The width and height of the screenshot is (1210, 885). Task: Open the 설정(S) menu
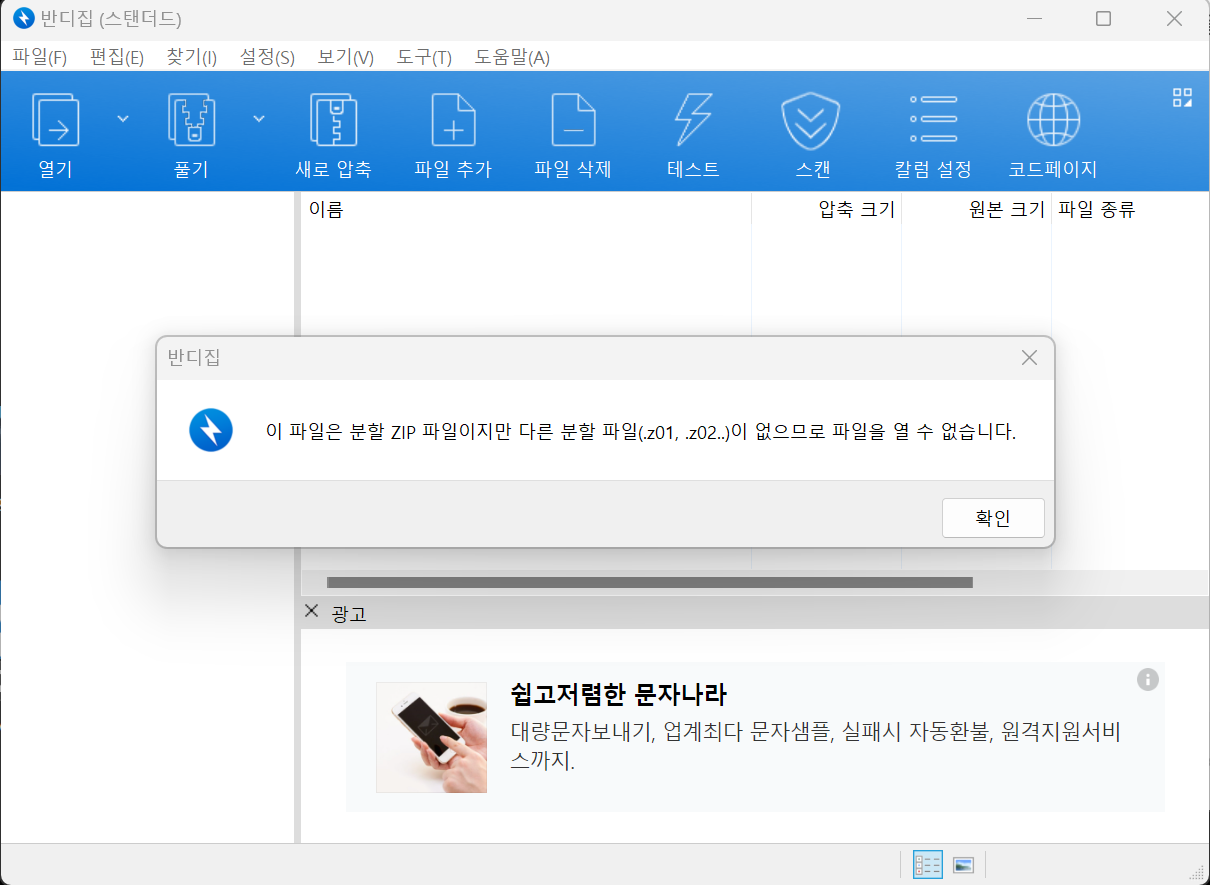[x=267, y=57]
